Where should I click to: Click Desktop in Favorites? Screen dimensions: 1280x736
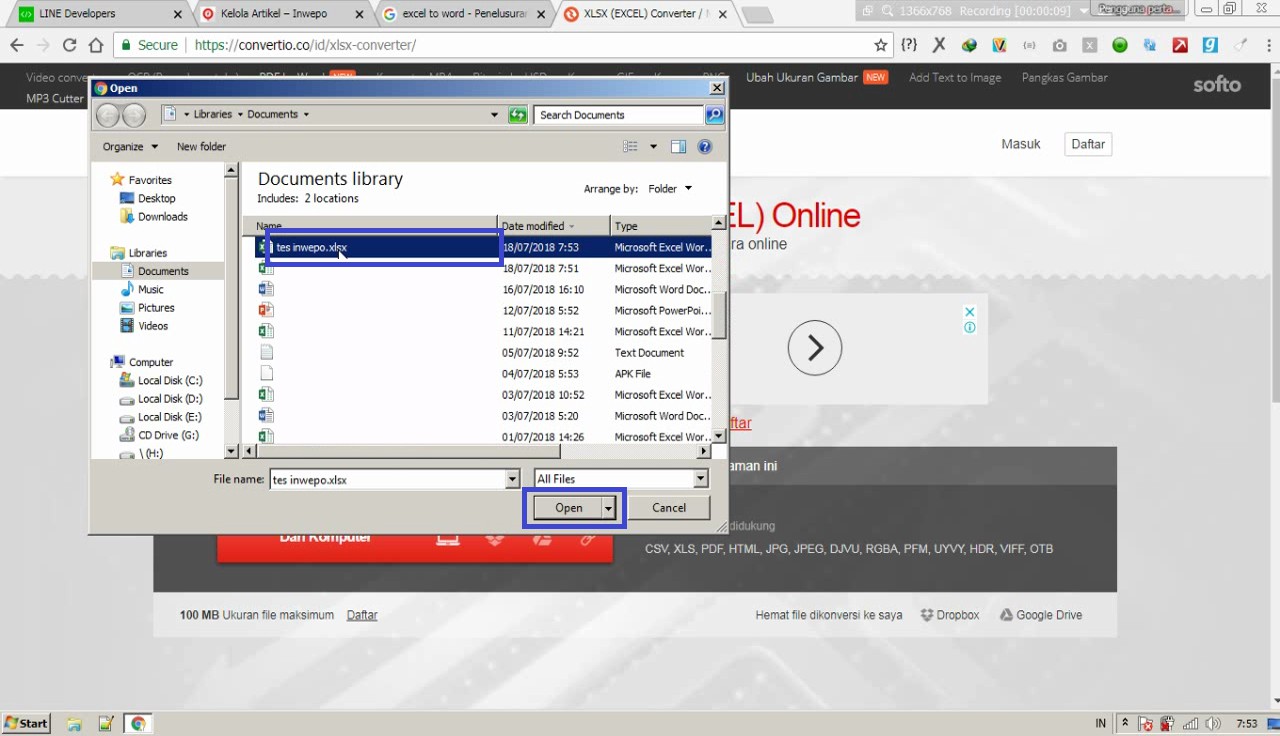[147, 198]
